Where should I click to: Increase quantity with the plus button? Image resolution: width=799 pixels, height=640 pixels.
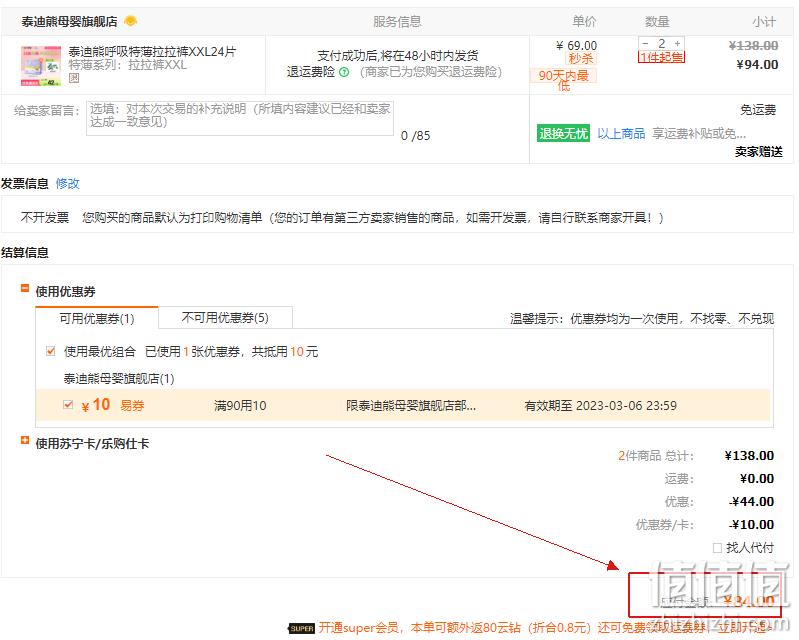(677, 43)
